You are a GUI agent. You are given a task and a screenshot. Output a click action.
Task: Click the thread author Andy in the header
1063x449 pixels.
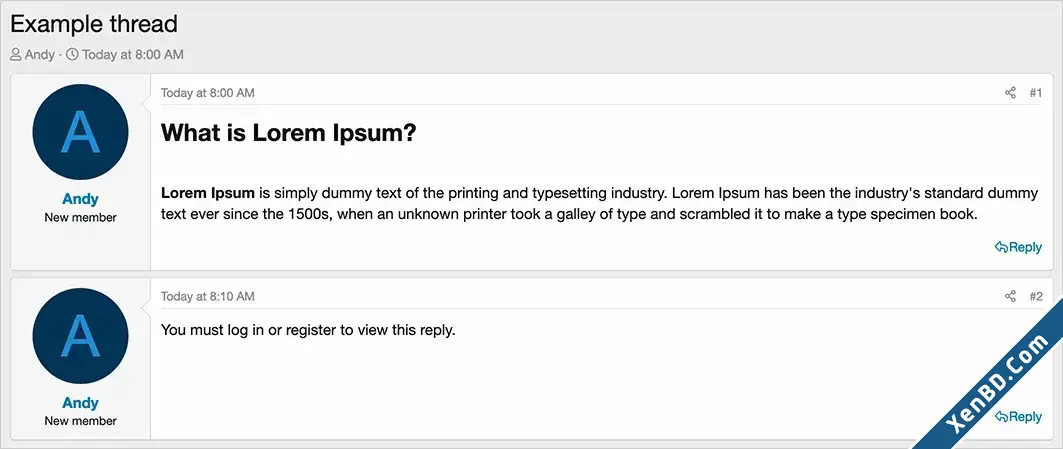tap(40, 54)
